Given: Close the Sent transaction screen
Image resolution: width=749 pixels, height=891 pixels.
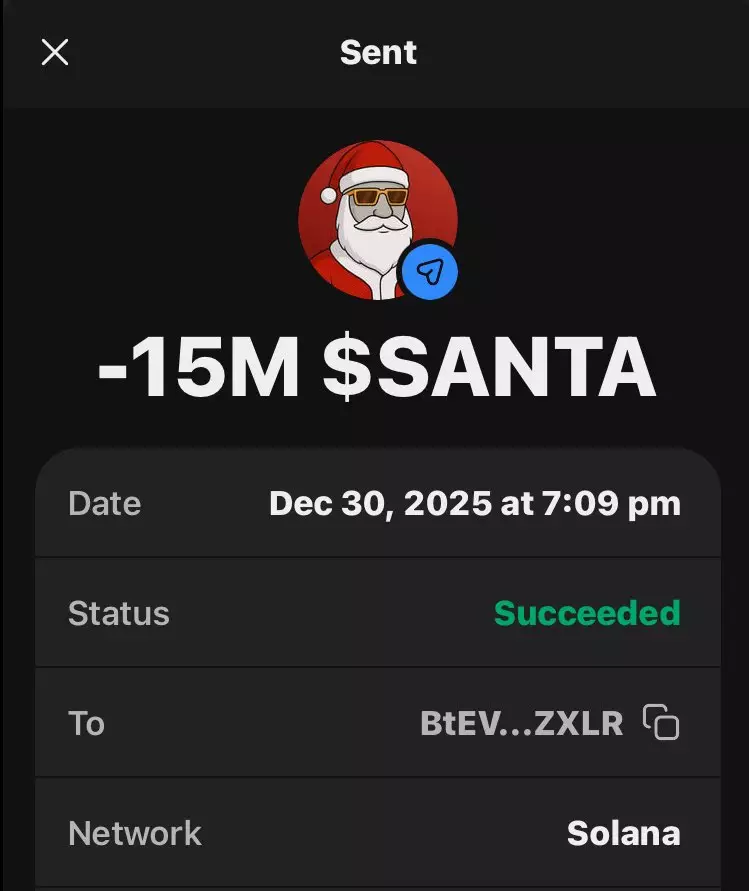Looking at the screenshot, I should 55,52.
